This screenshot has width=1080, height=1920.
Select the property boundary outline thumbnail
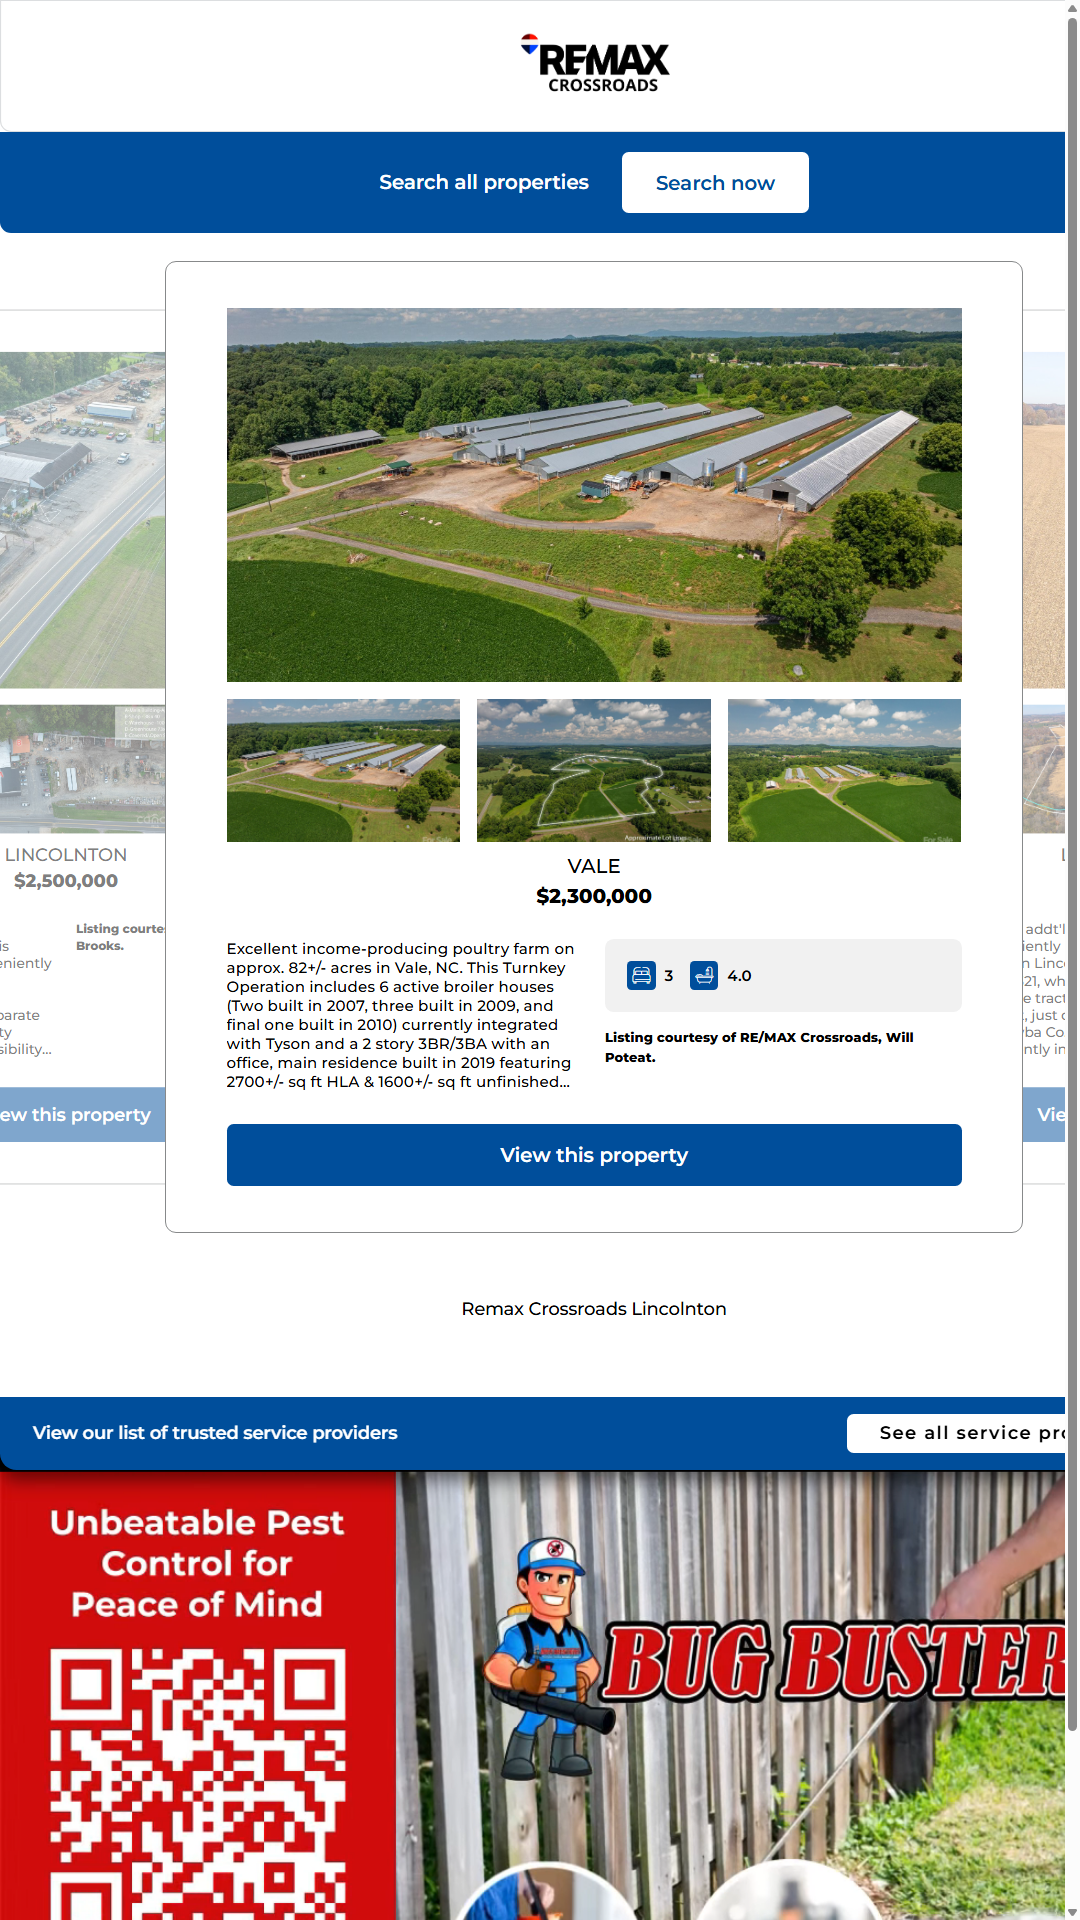click(594, 770)
